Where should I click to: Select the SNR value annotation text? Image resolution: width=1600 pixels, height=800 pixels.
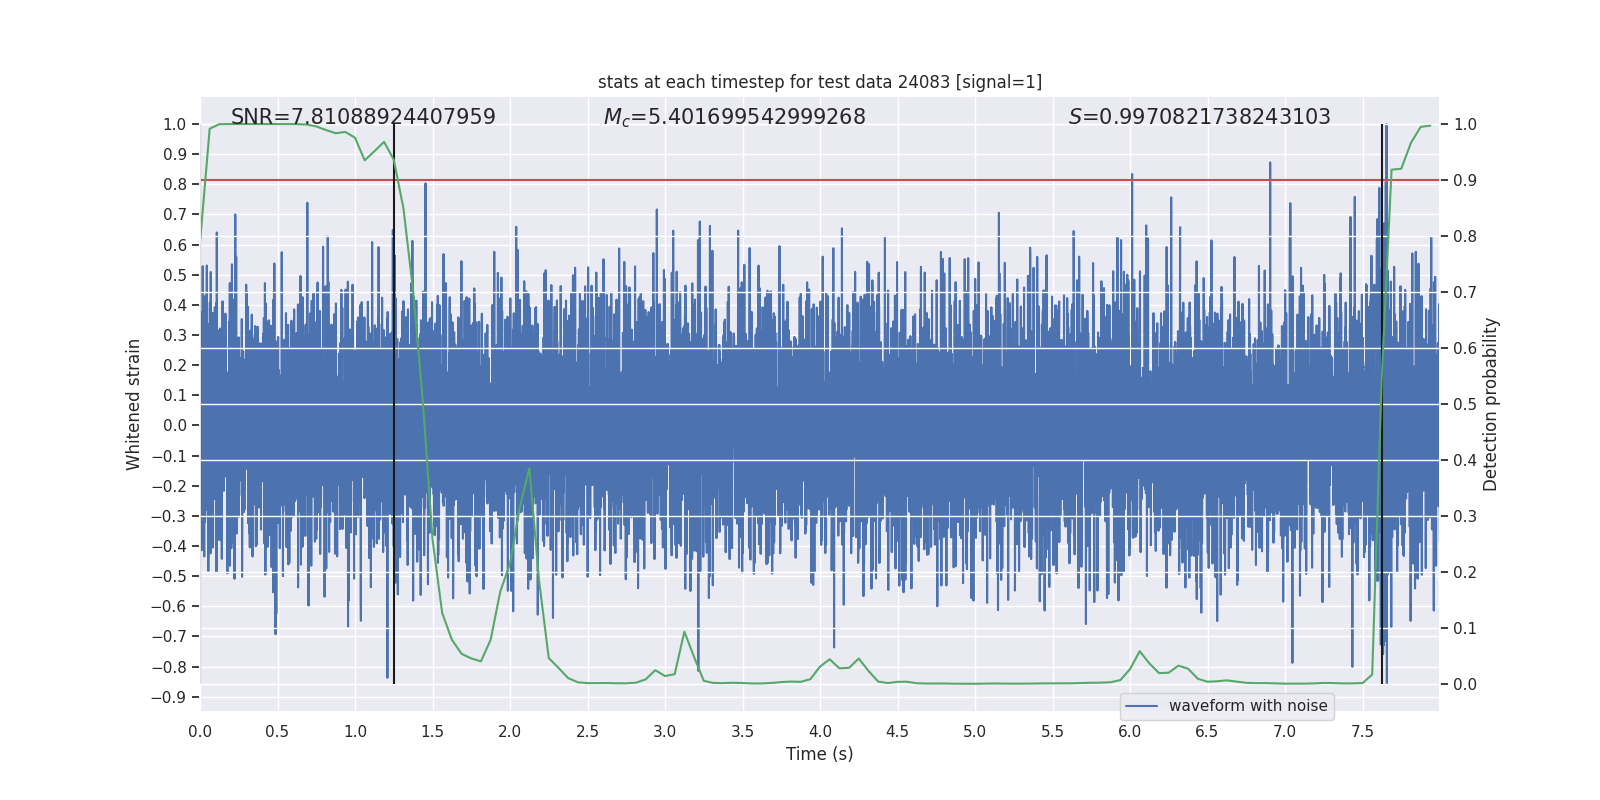pyautogui.click(x=363, y=117)
